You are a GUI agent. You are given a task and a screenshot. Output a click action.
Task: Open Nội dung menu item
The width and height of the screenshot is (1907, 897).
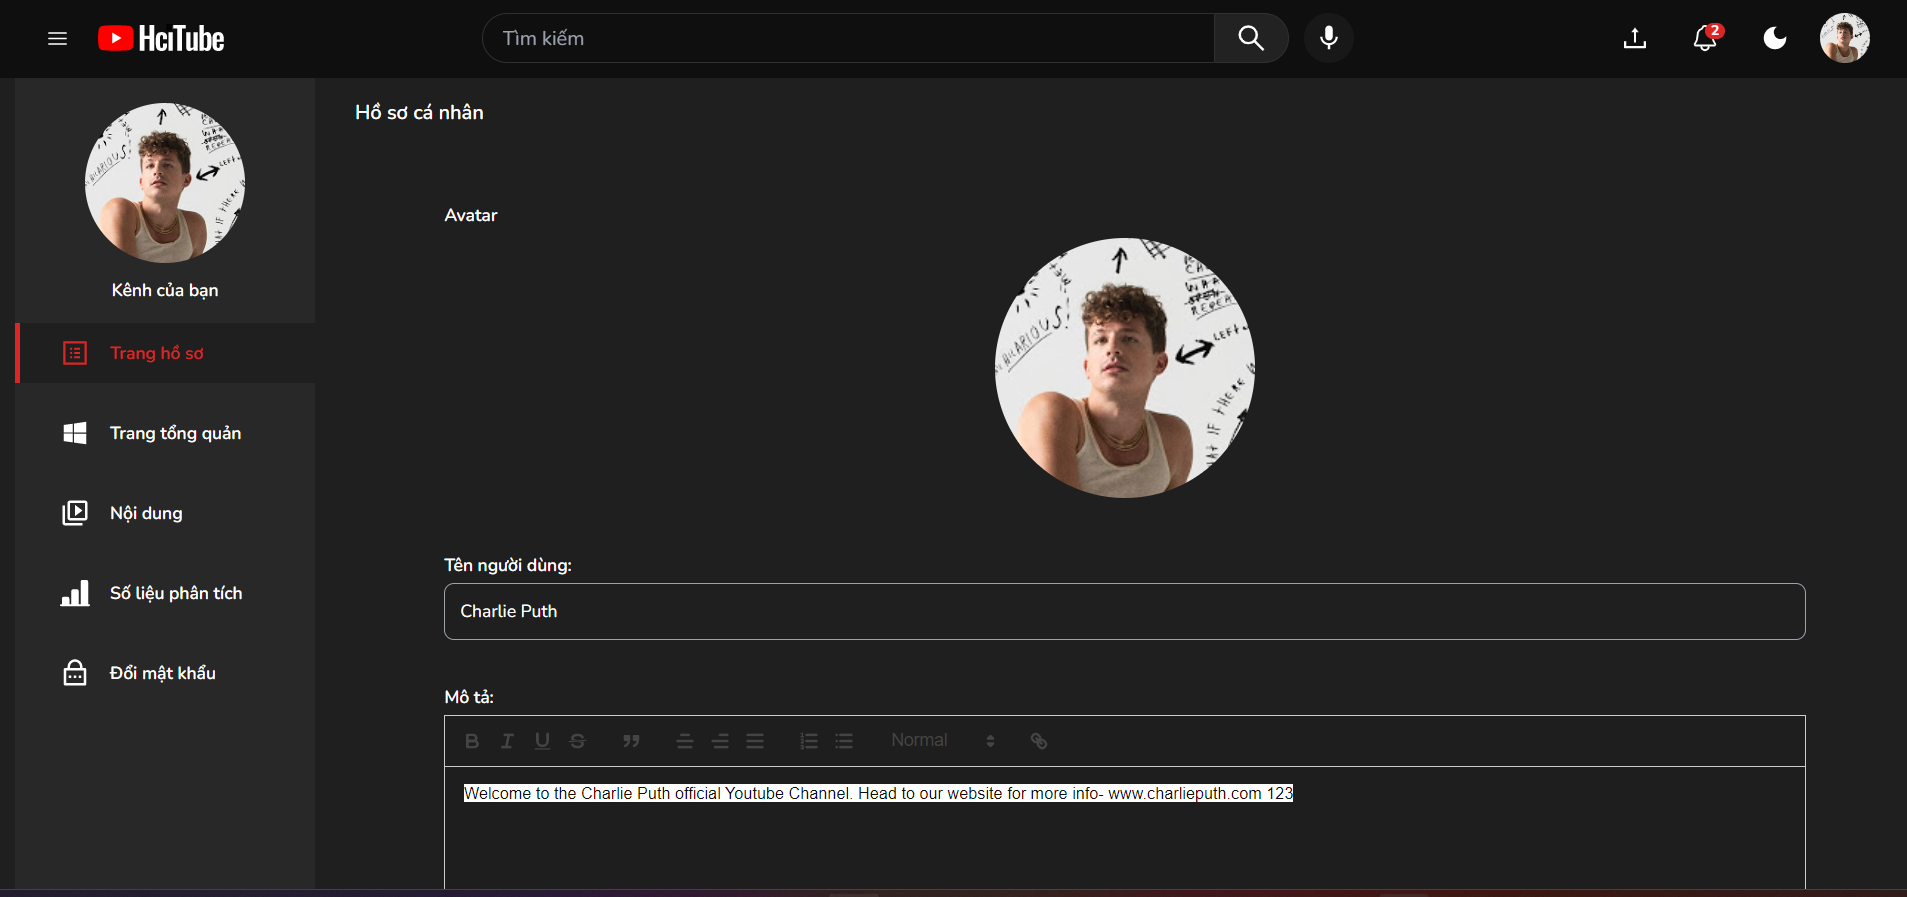(x=166, y=513)
